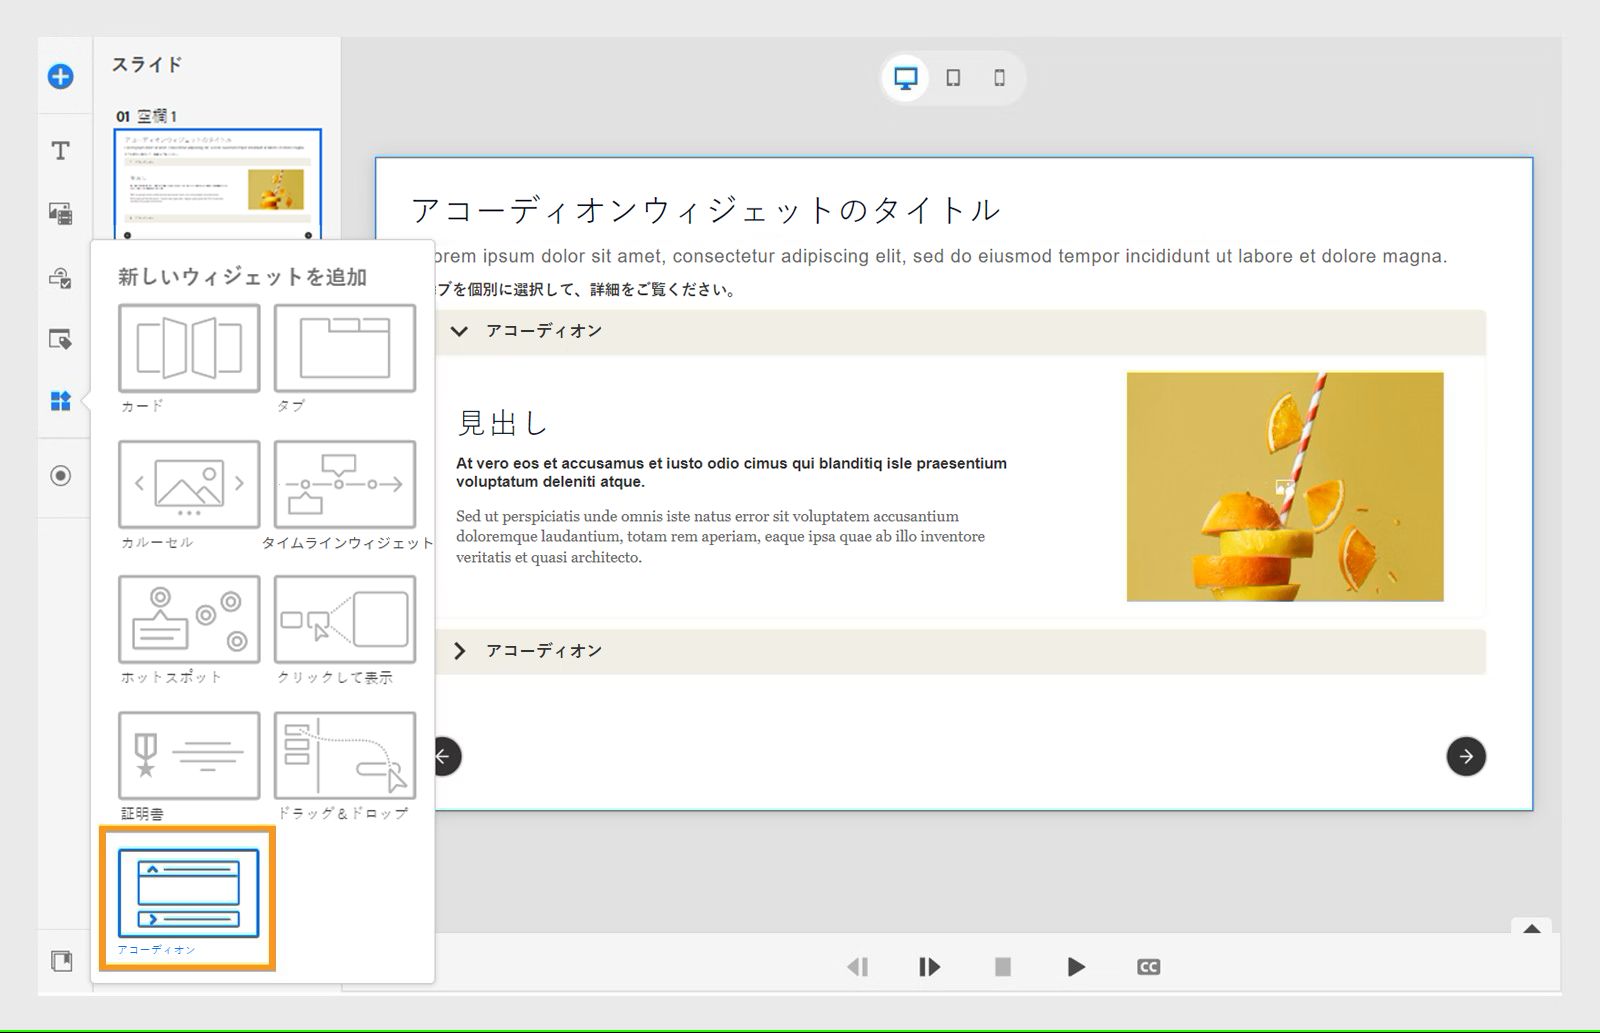Click the 見出し heading text

(503, 423)
